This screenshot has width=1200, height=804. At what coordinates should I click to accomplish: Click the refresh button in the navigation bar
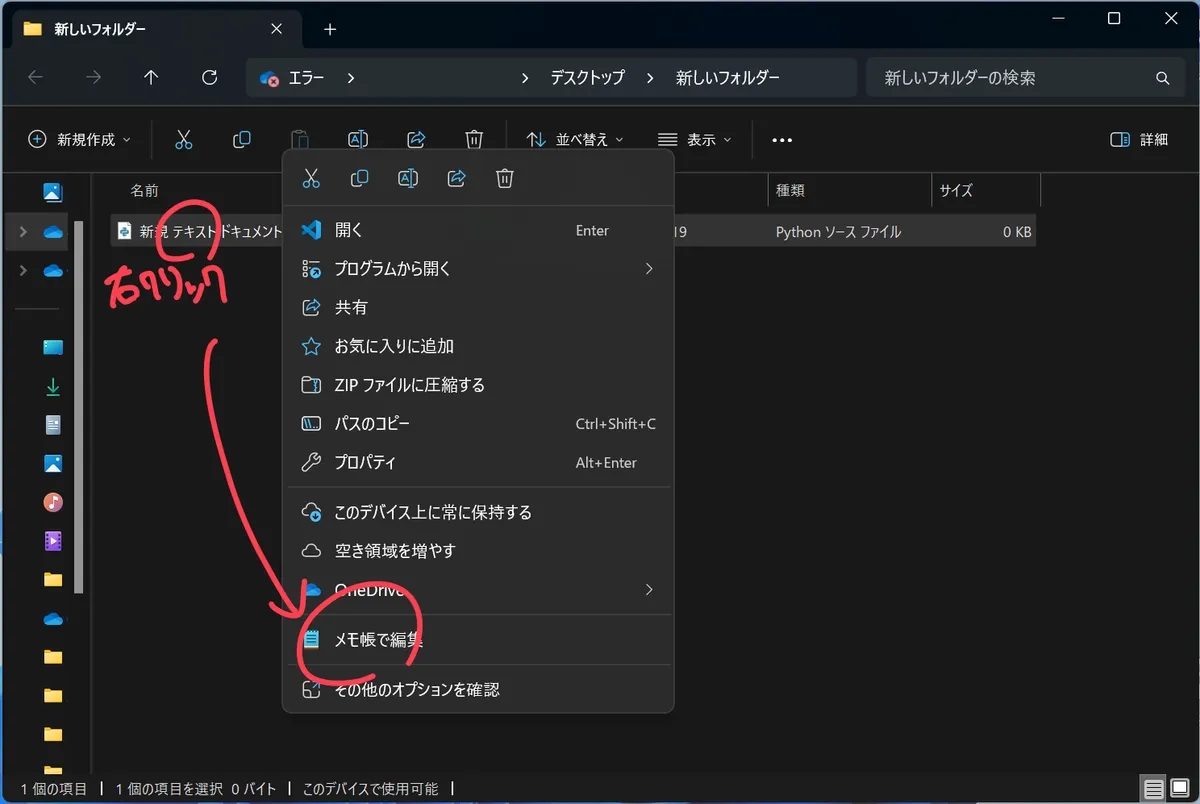point(209,77)
